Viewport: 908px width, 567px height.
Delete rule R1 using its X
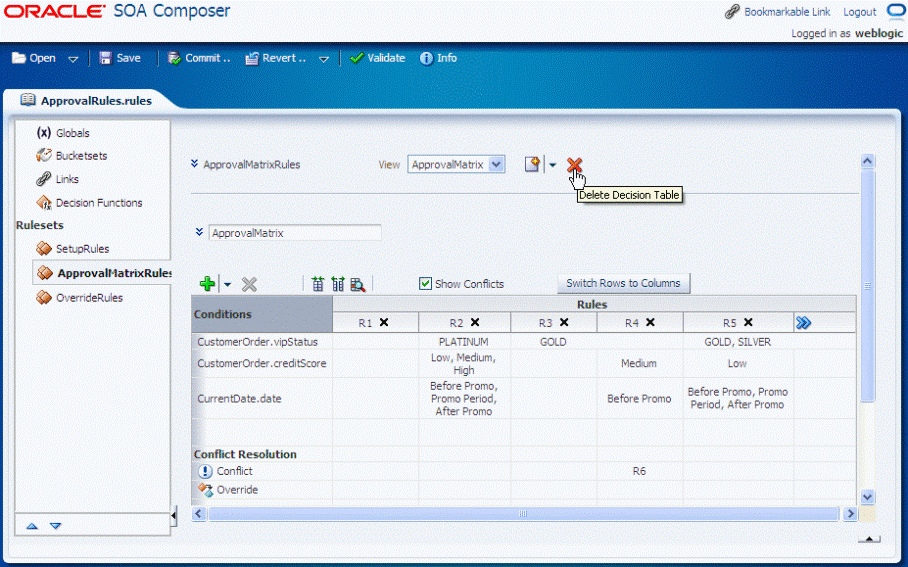pos(384,322)
